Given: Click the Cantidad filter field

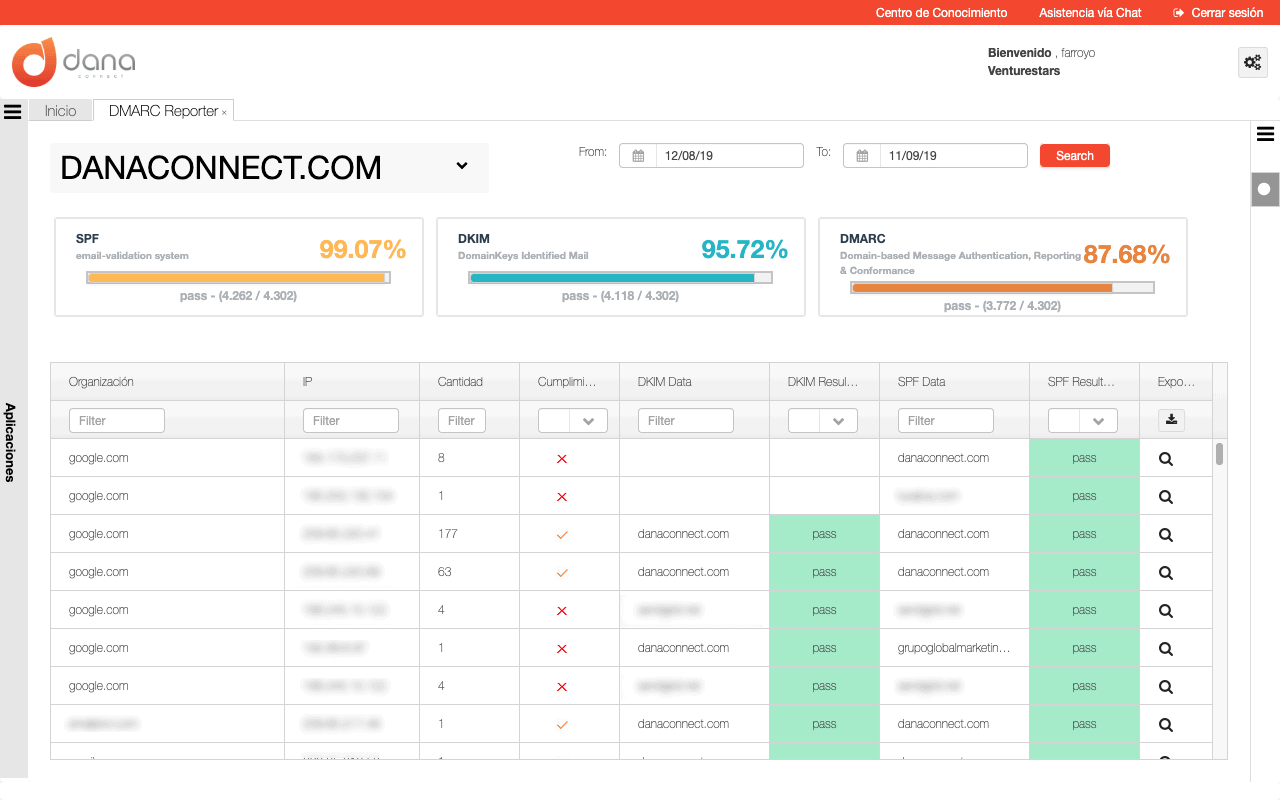Looking at the screenshot, I should click(x=462, y=421).
